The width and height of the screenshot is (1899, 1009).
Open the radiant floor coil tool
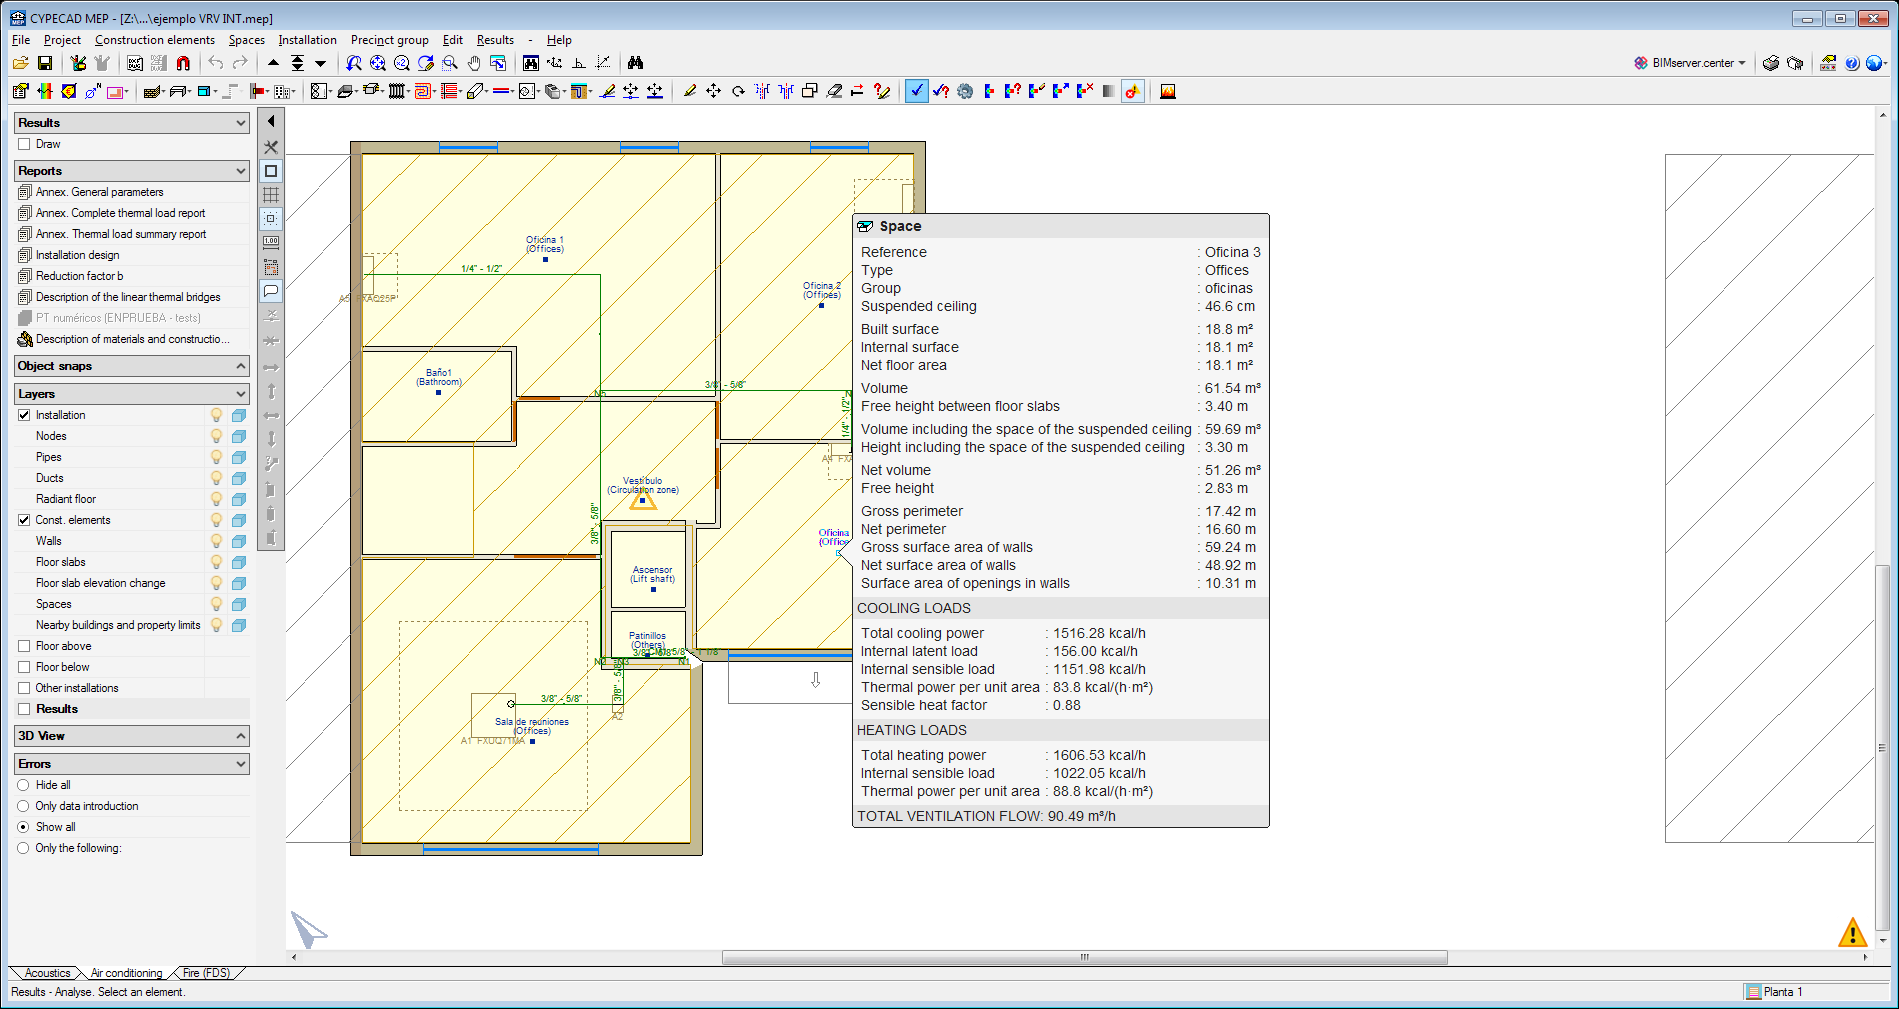423,91
